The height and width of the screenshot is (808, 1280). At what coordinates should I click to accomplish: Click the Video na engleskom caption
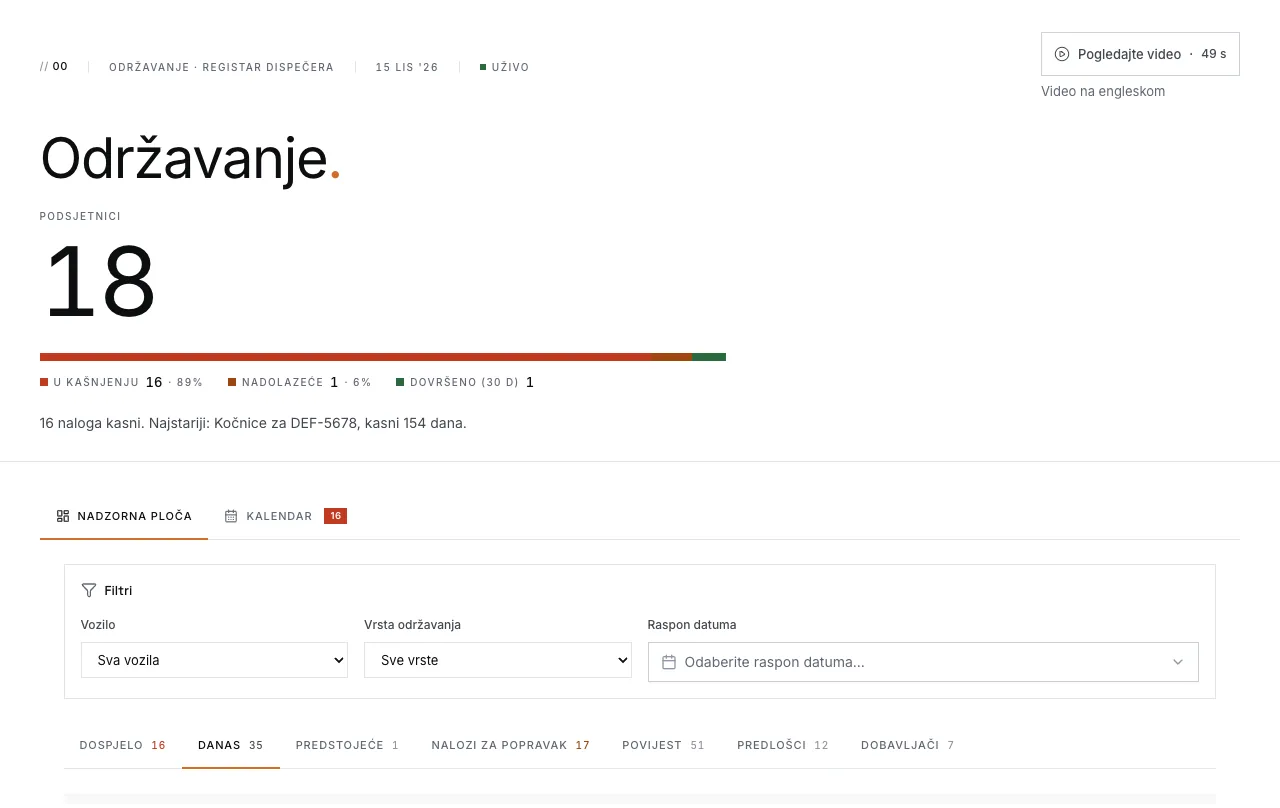coord(1103,91)
